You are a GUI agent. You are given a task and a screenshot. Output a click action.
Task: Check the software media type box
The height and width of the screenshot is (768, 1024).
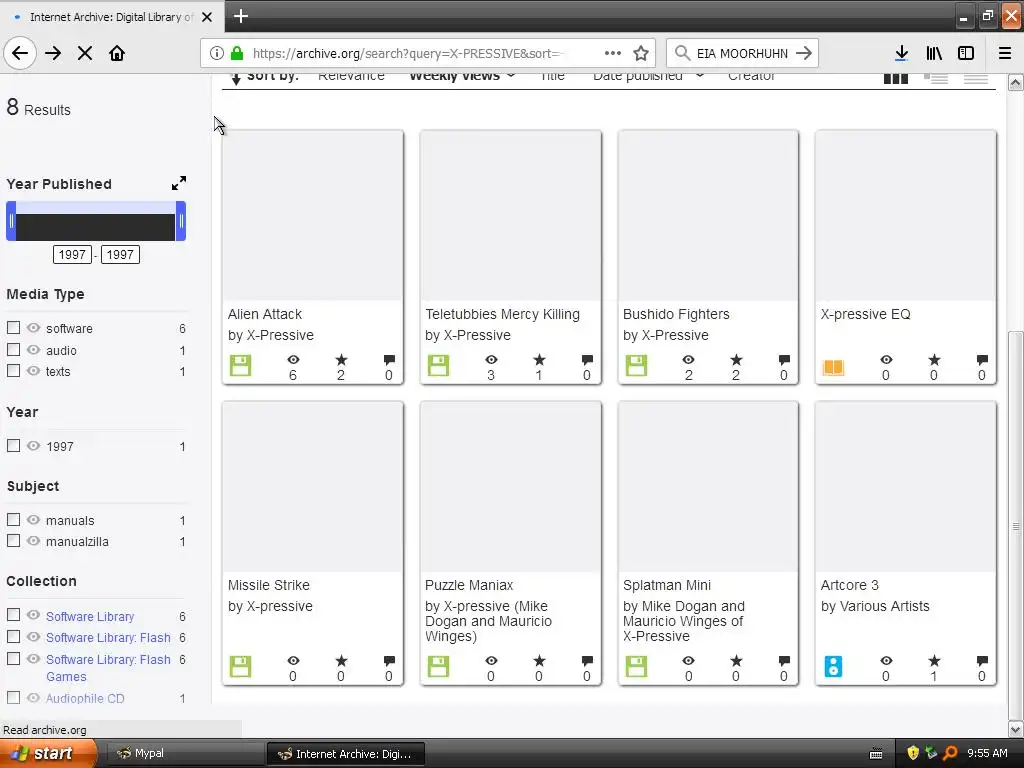click(x=13, y=328)
